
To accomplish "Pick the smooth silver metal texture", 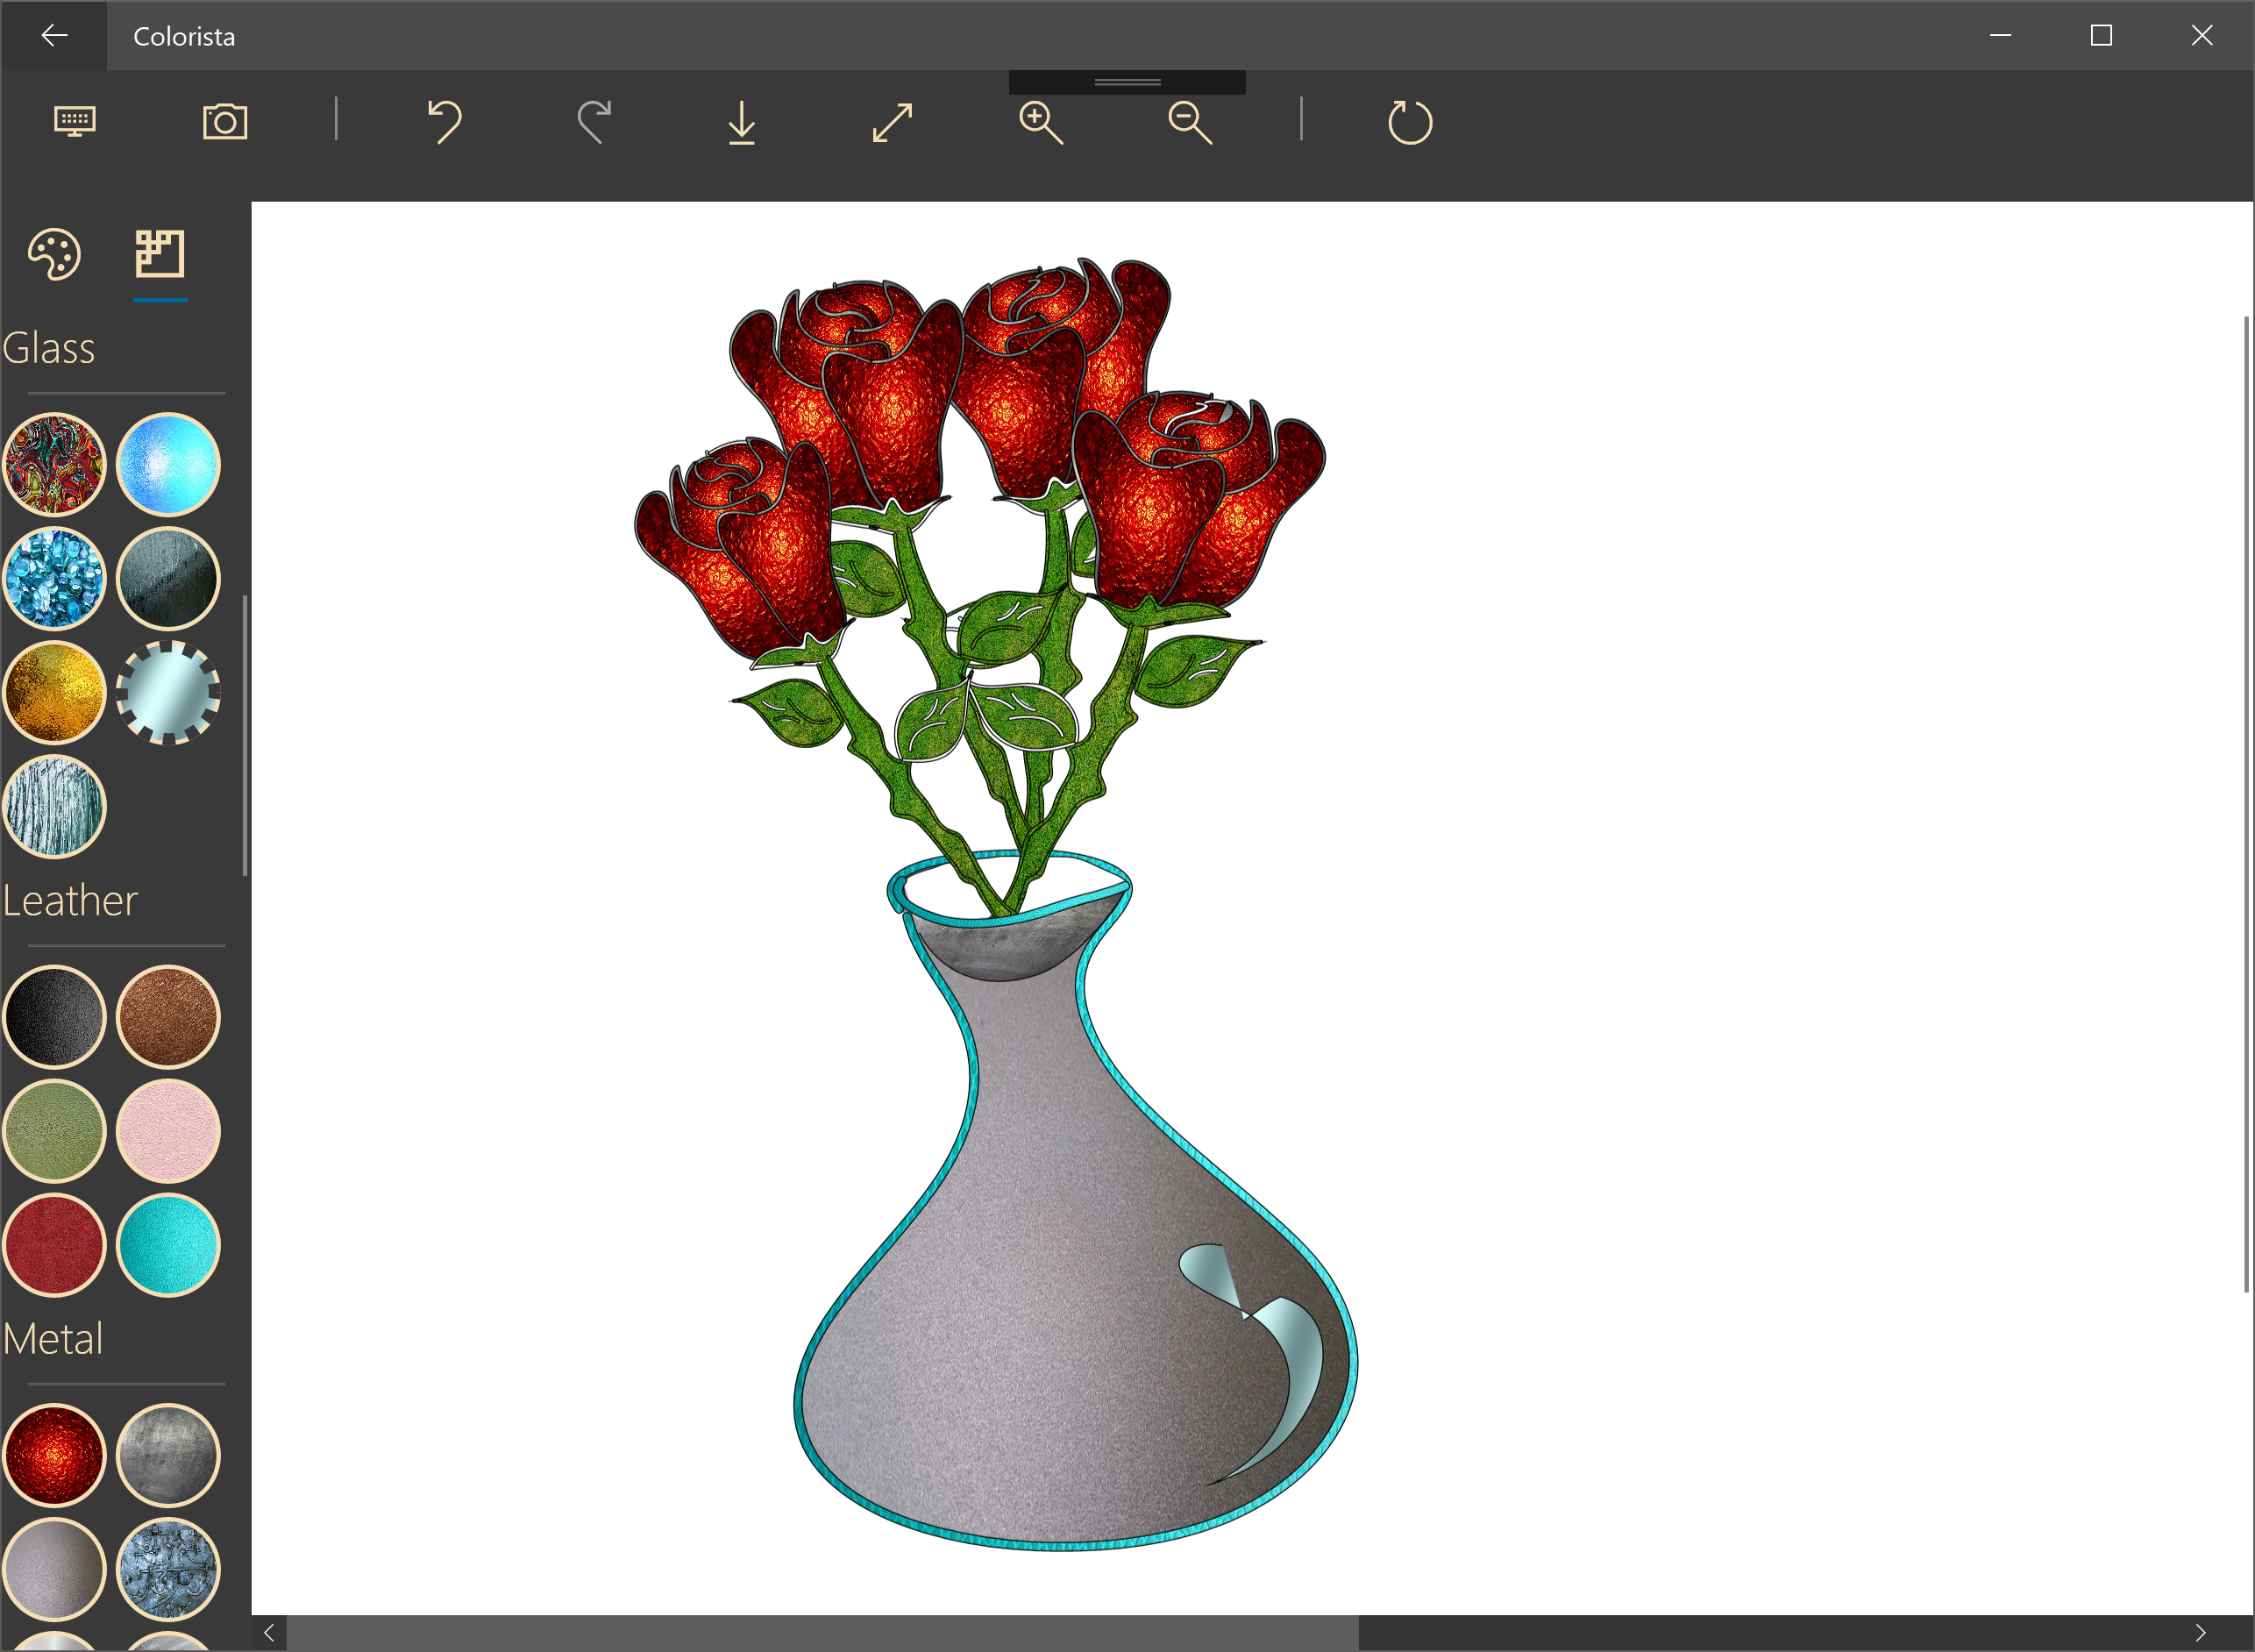I will tap(54, 1569).
